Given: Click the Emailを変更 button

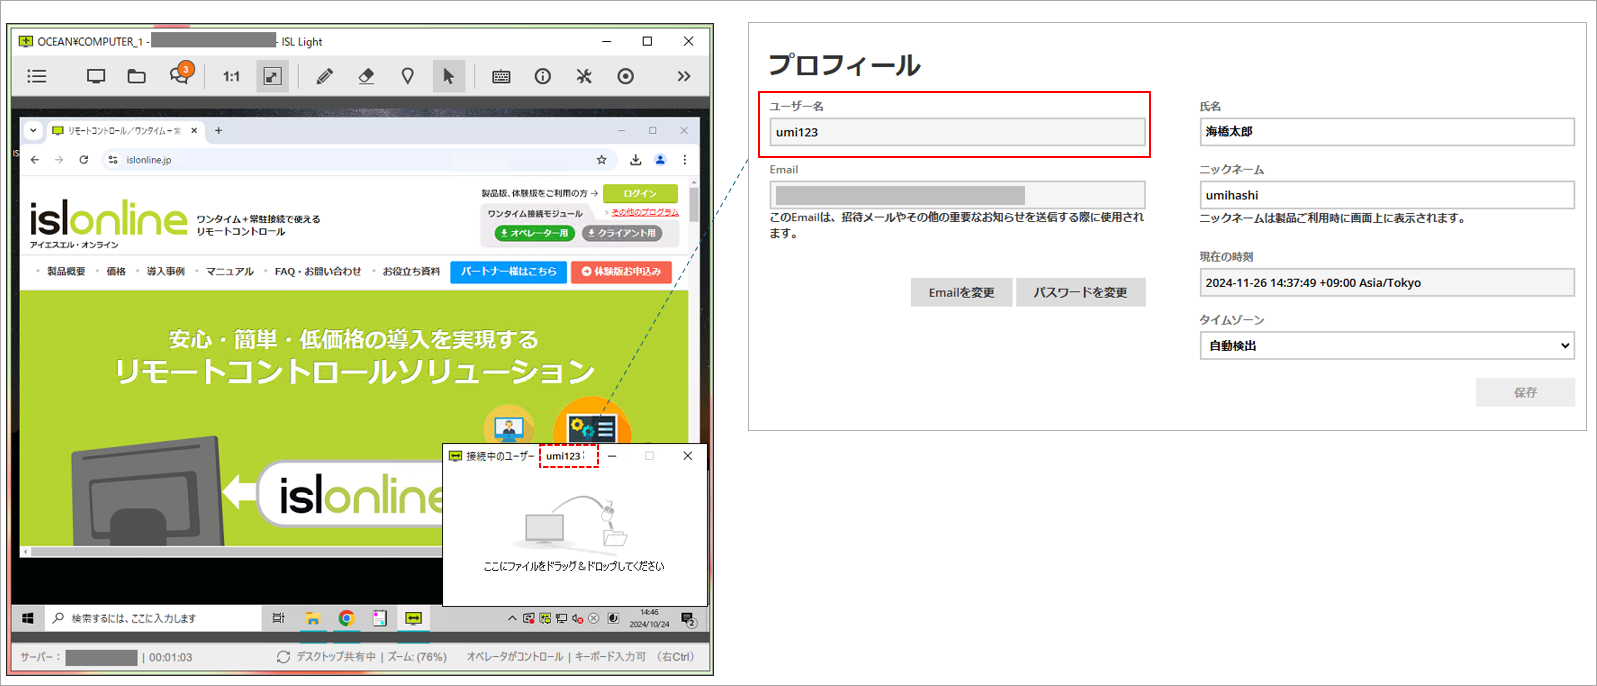Looking at the screenshot, I should click(x=961, y=292).
